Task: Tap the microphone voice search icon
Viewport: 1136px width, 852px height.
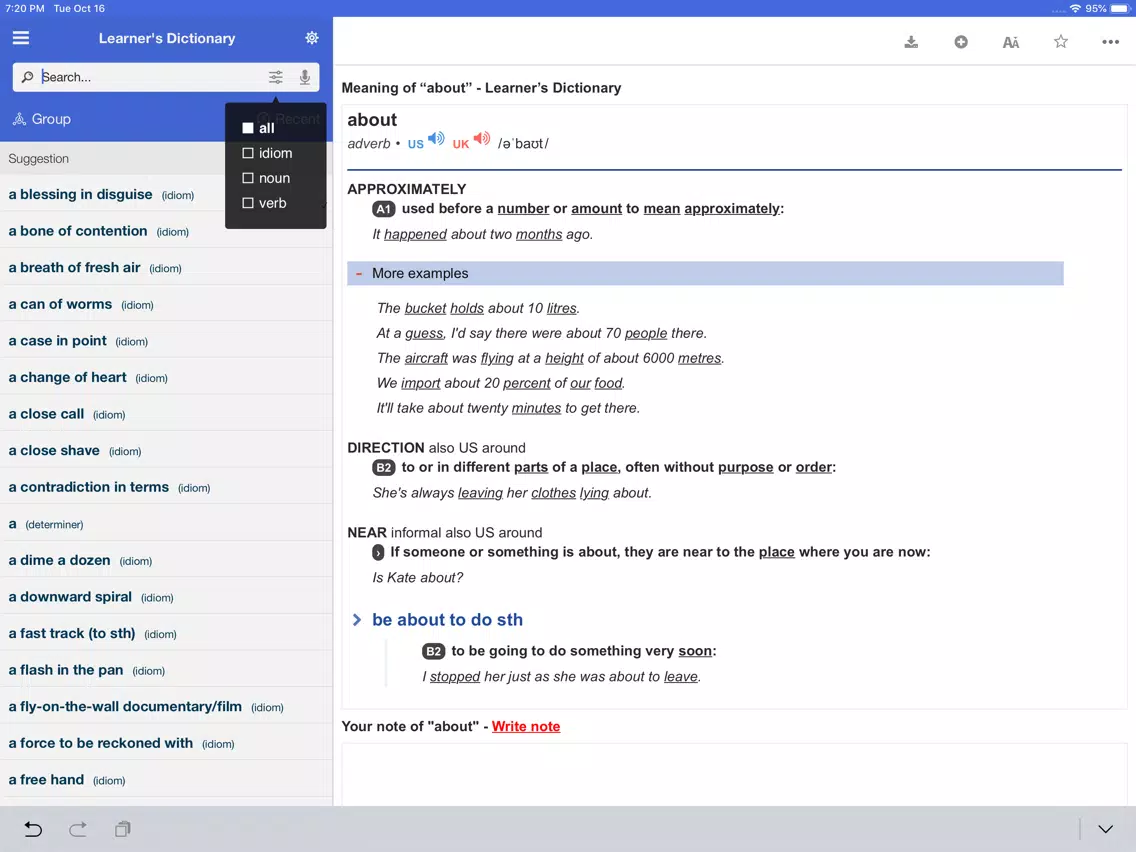Action: (x=305, y=77)
